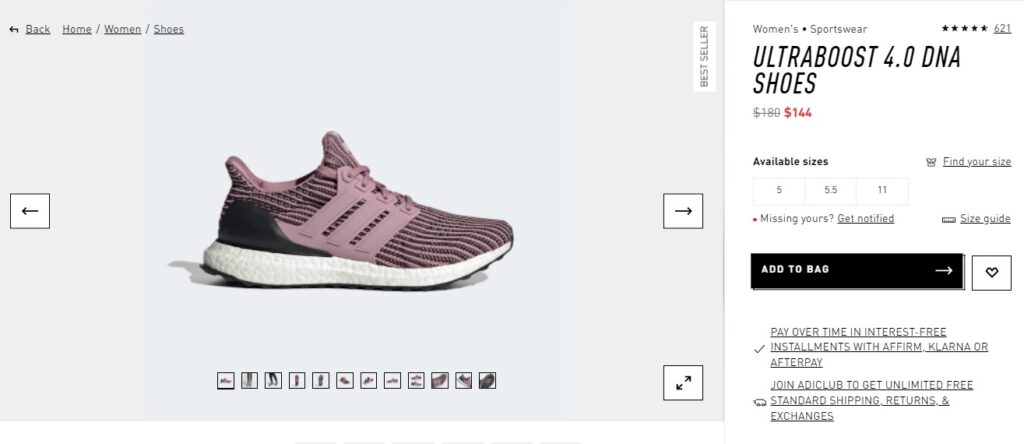Advance to next product image with right arrow
This screenshot has width=1024, height=444.
click(683, 211)
